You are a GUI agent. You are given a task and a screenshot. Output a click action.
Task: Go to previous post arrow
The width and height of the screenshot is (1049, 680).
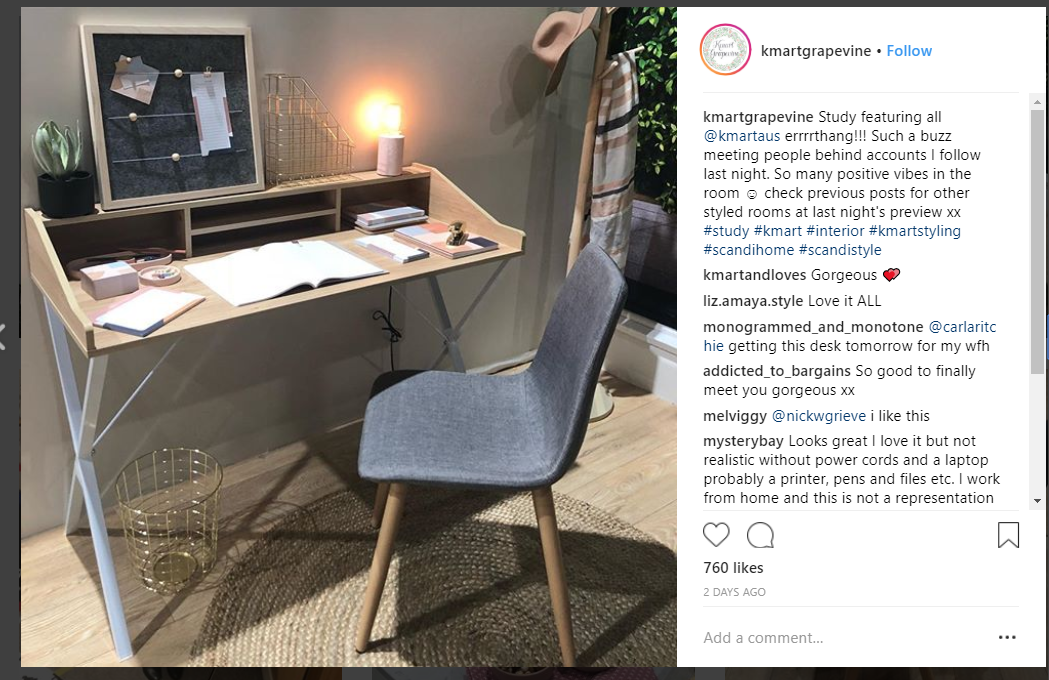pos(2,337)
